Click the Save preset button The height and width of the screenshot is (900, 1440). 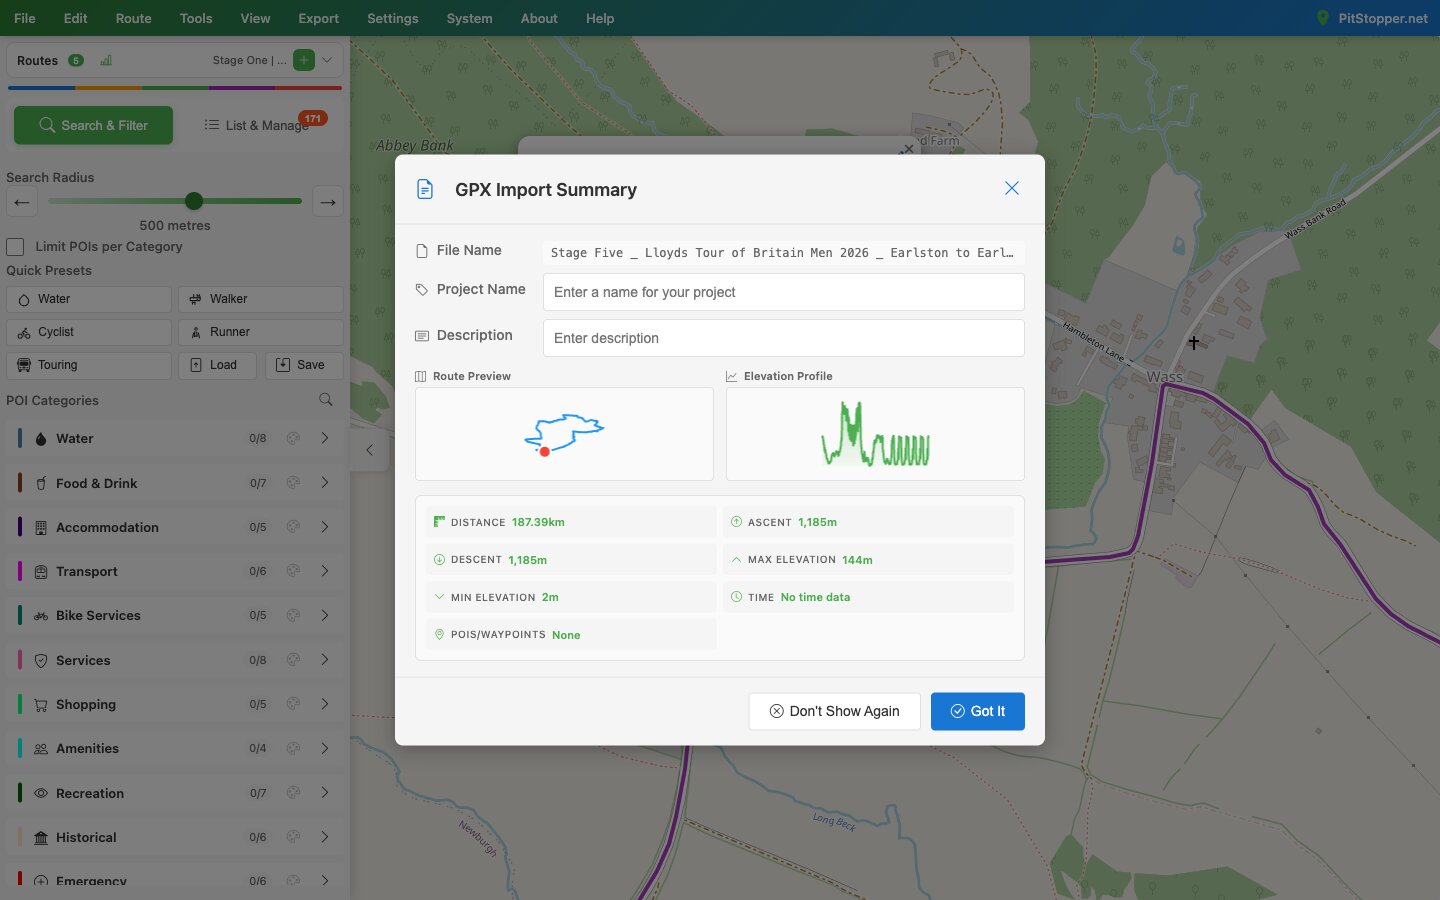304,365
